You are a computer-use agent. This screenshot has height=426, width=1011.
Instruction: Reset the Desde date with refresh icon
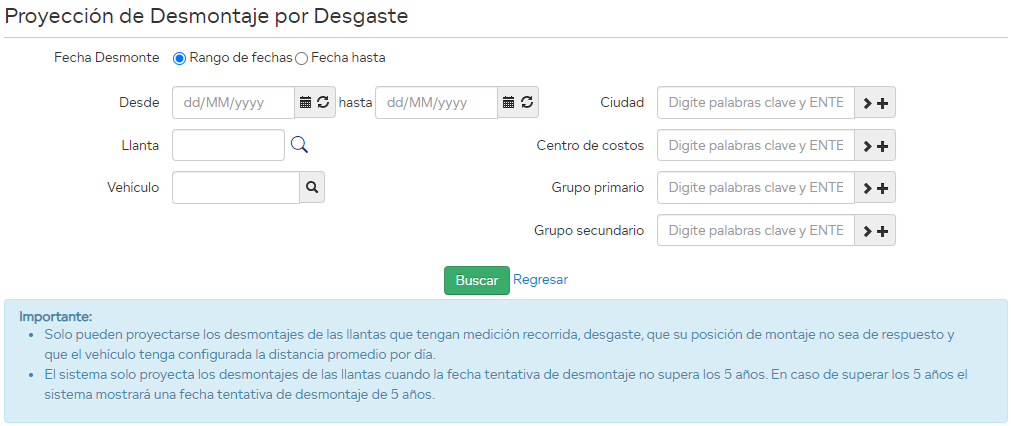(x=323, y=102)
